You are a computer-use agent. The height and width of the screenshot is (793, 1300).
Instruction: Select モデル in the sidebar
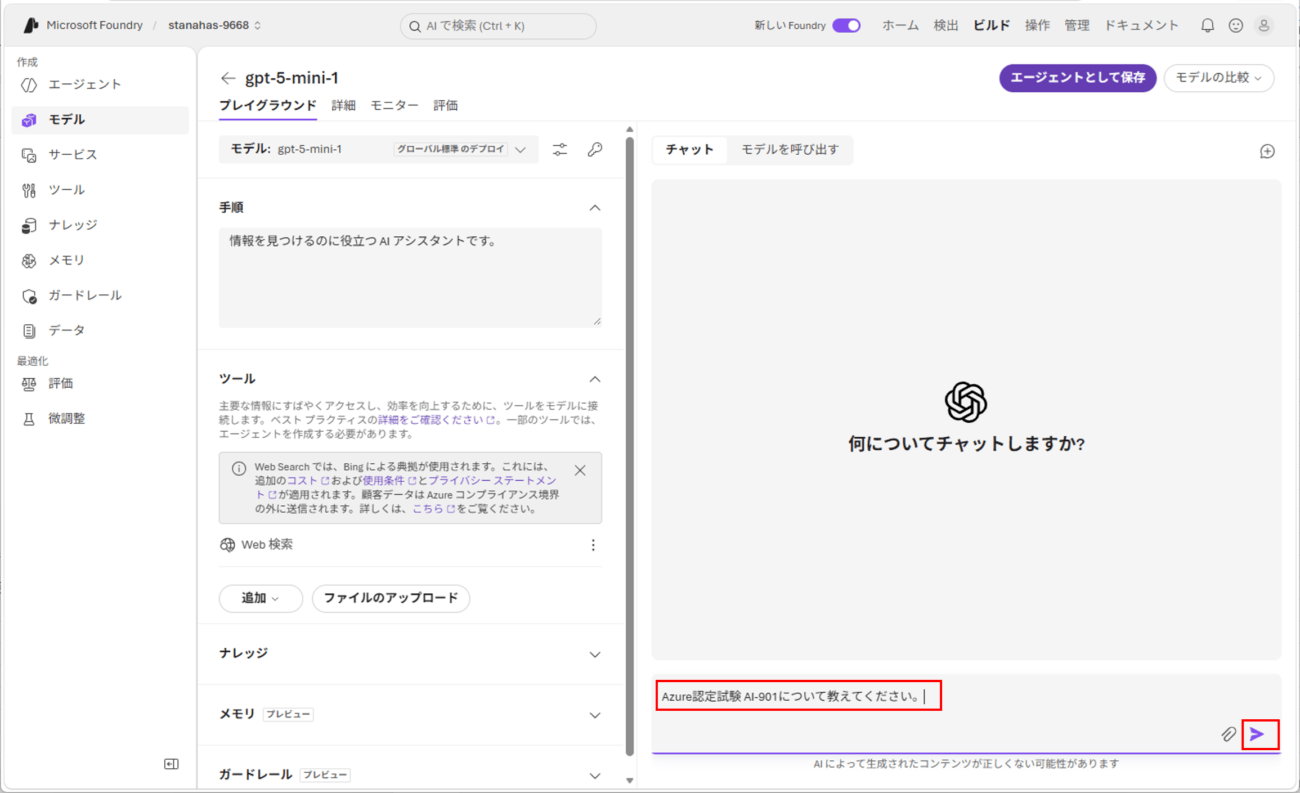coord(100,120)
